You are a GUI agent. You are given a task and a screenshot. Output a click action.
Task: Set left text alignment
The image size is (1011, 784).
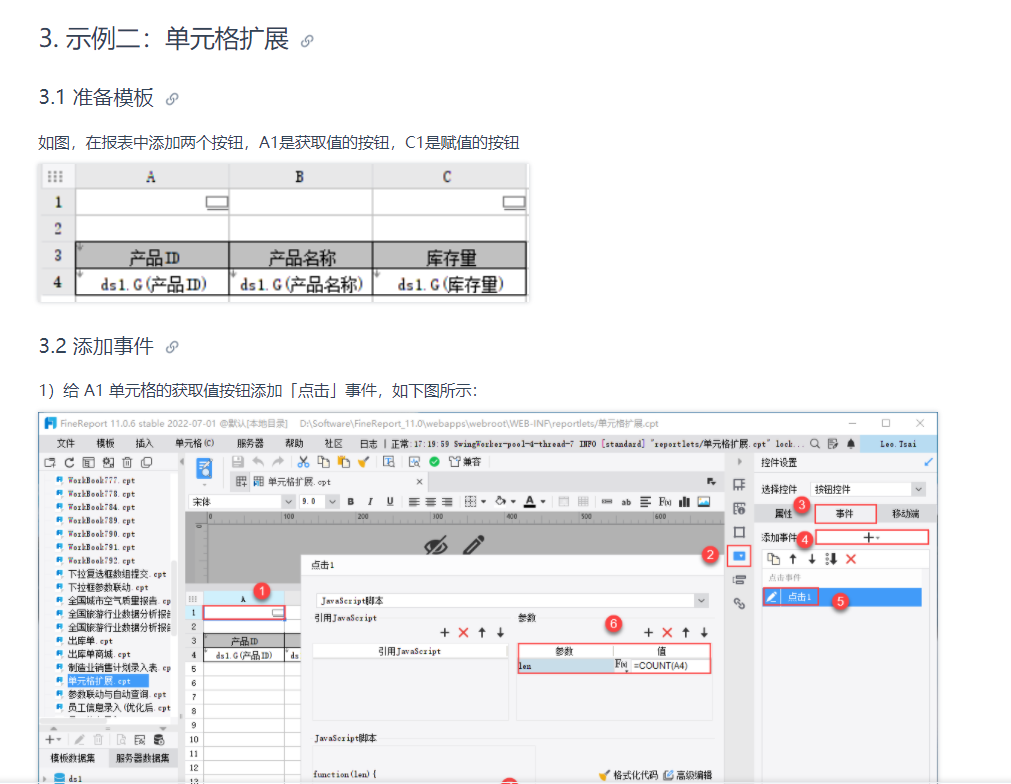click(x=414, y=502)
